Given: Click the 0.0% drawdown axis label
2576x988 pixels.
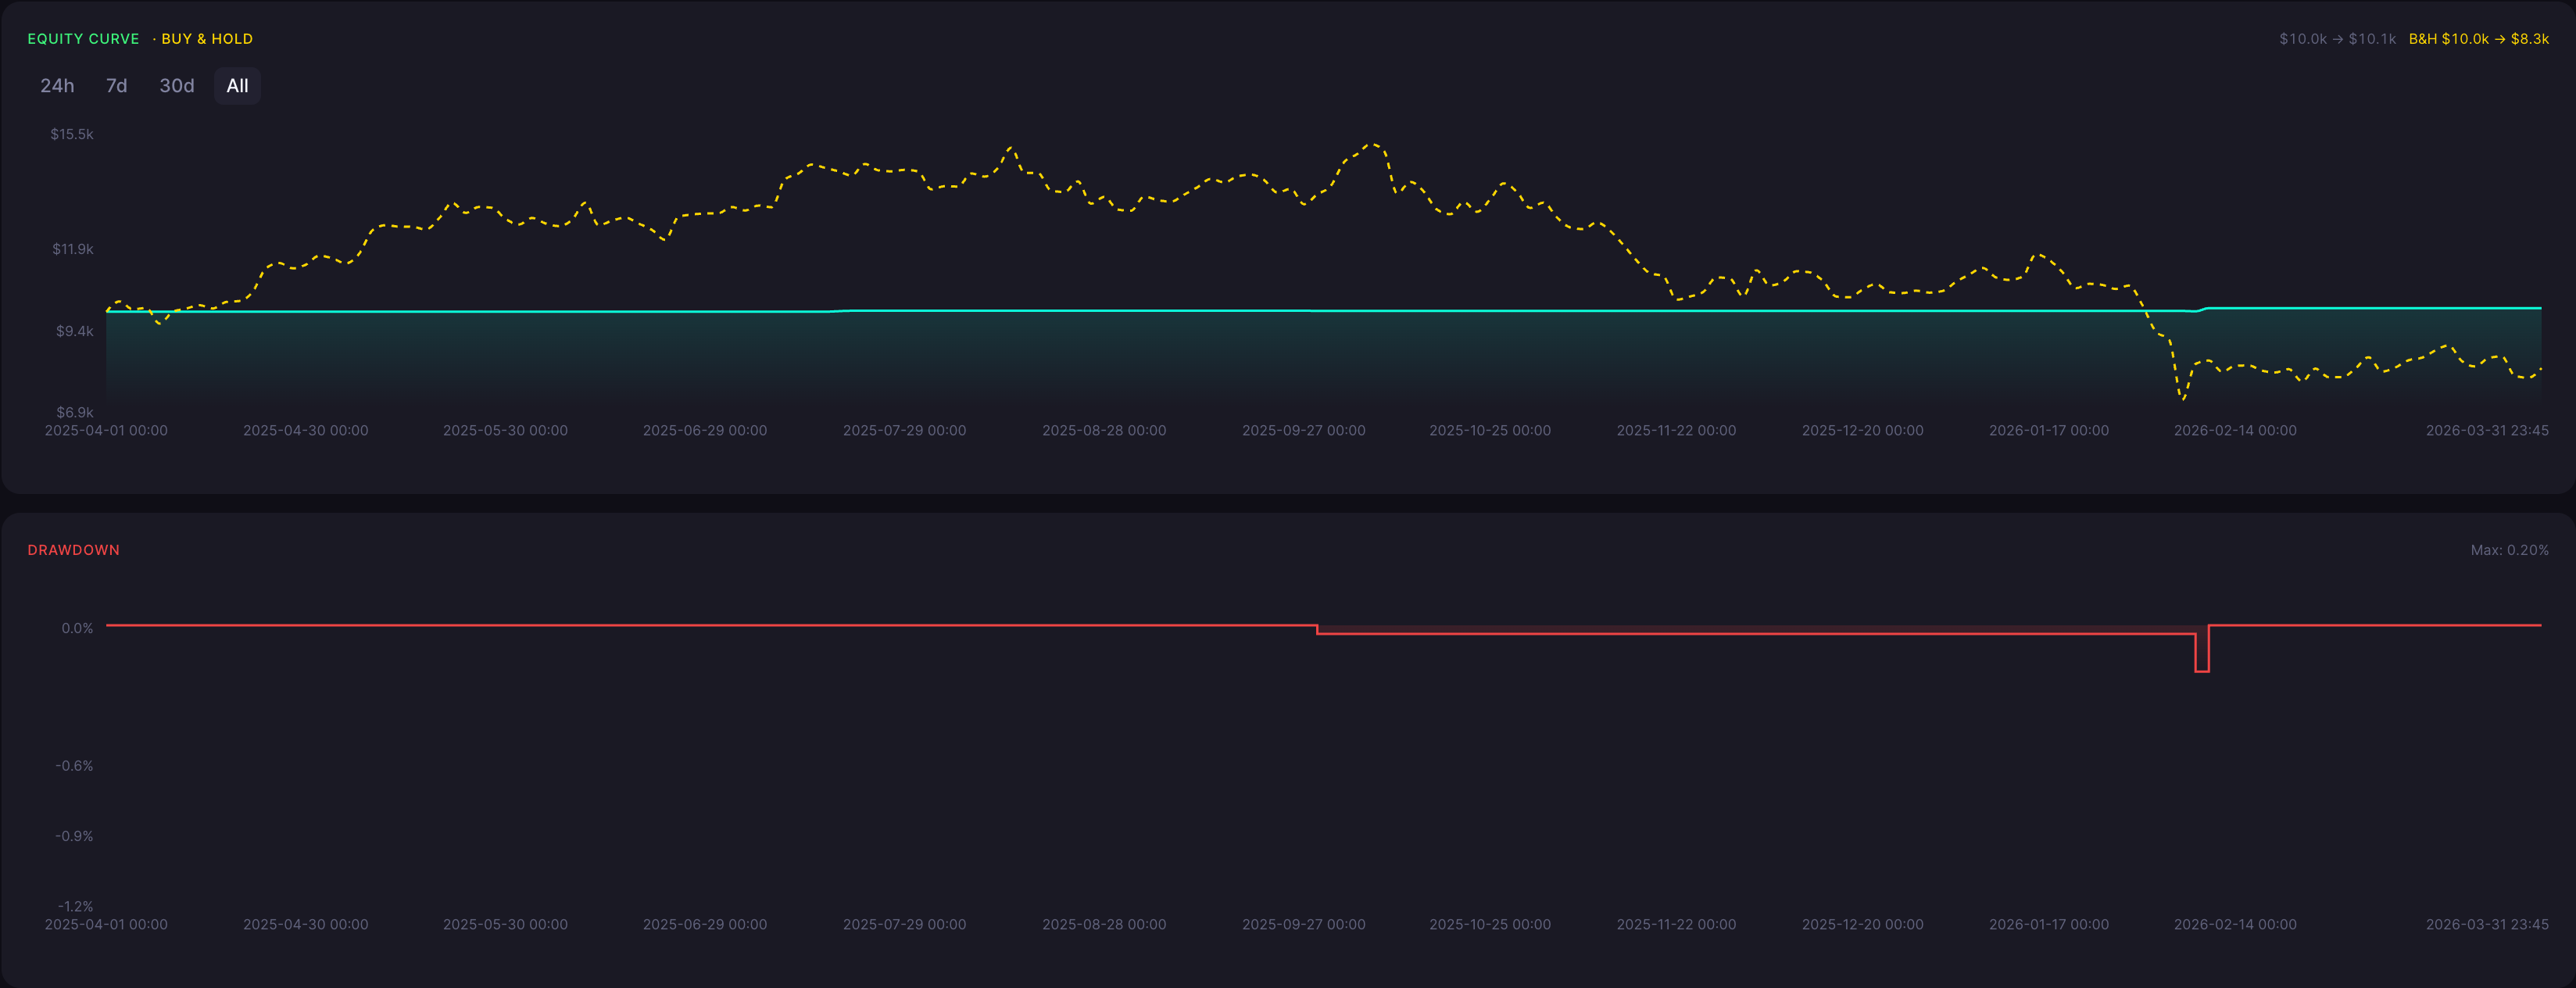Looking at the screenshot, I should (x=77, y=628).
